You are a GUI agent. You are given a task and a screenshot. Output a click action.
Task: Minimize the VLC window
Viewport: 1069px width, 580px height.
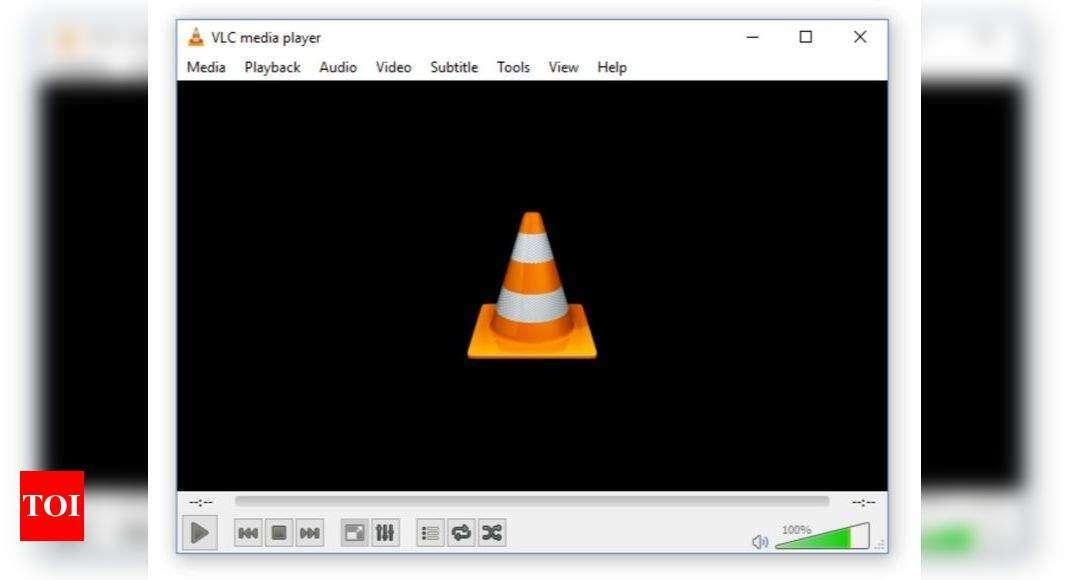point(753,37)
